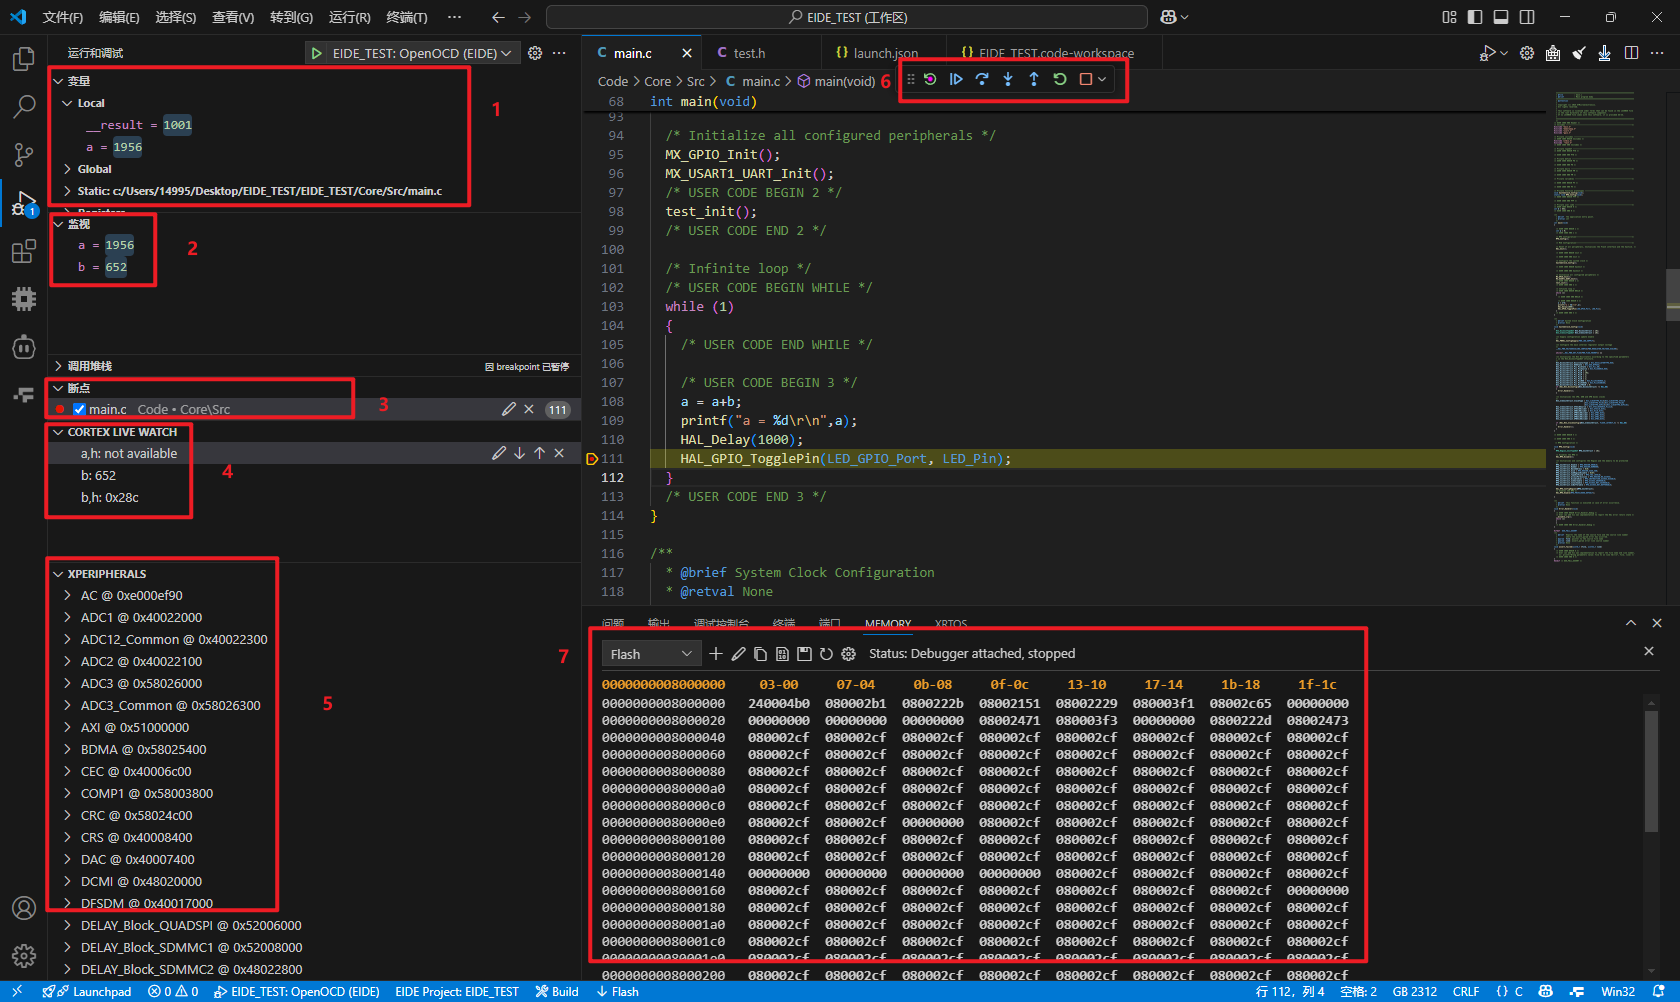
Task: Toggle the bottom panel layout button
Action: click(1501, 17)
